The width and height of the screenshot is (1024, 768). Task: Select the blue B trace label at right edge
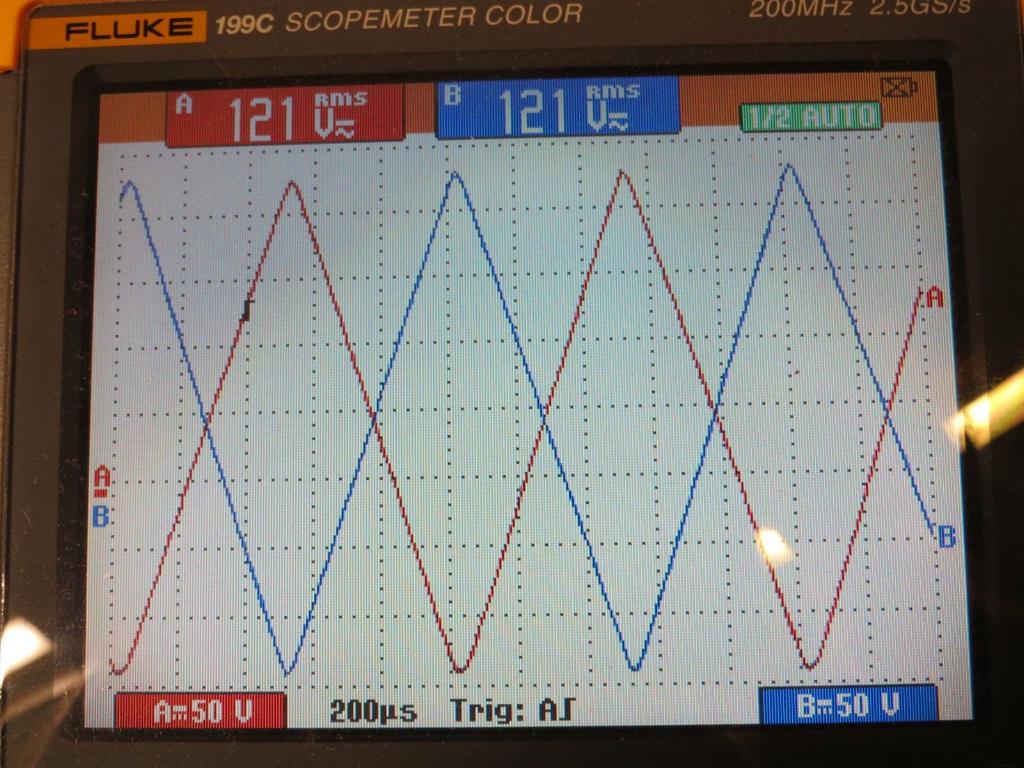coord(946,537)
